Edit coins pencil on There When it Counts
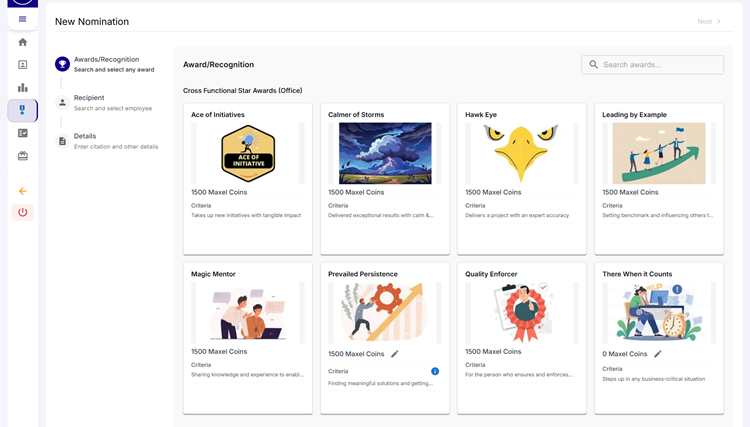The height and width of the screenshot is (427, 750). [658, 354]
